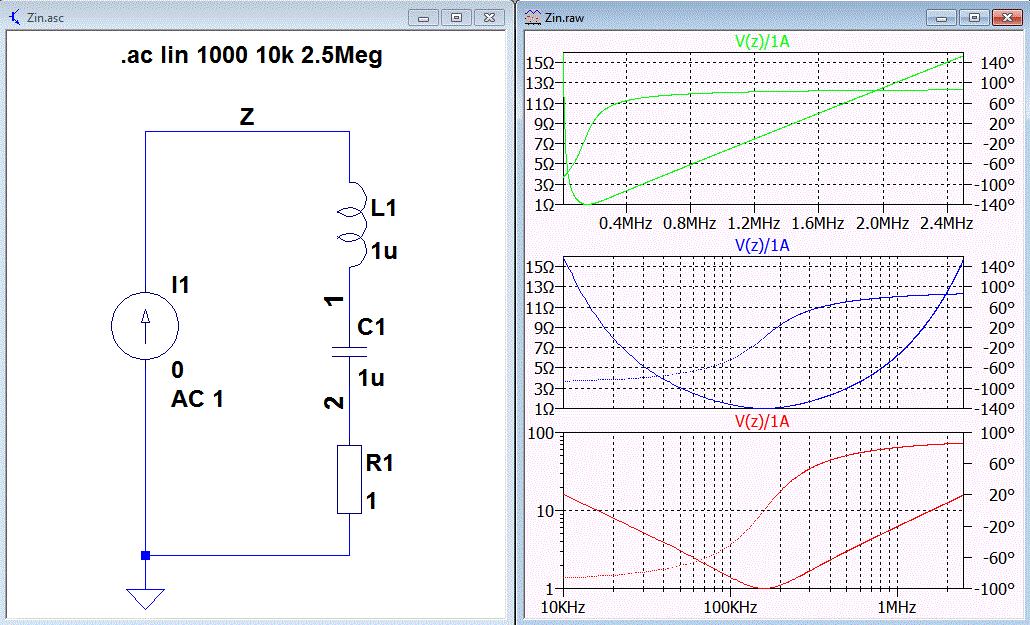Click the Zin.raw waveform window icon
The width and height of the screenshot is (1030, 625).
tap(532, 18)
